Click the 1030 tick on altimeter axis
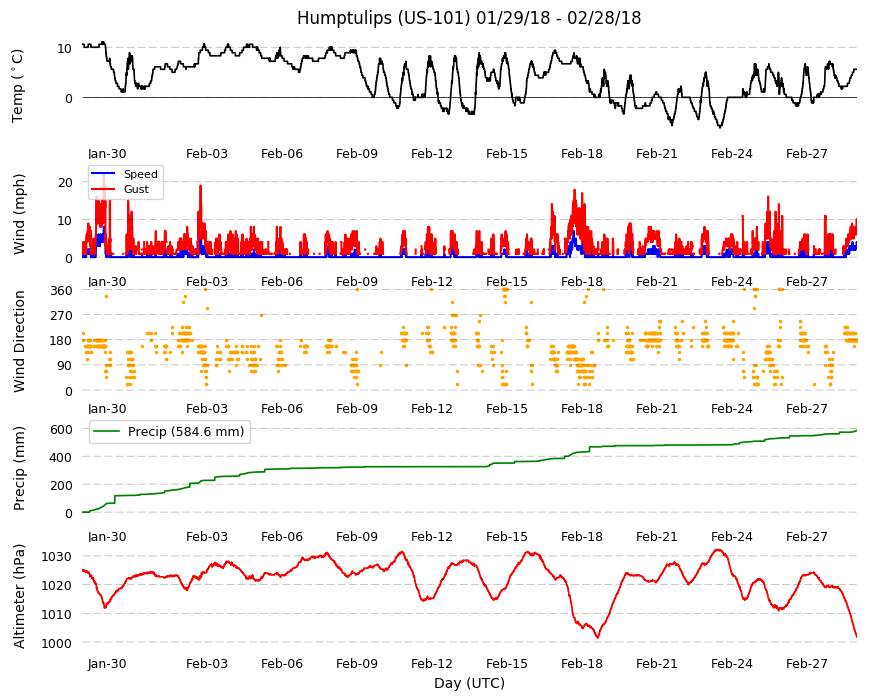The image size is (870, 700). pyautogui.click(x=57, y=556)
